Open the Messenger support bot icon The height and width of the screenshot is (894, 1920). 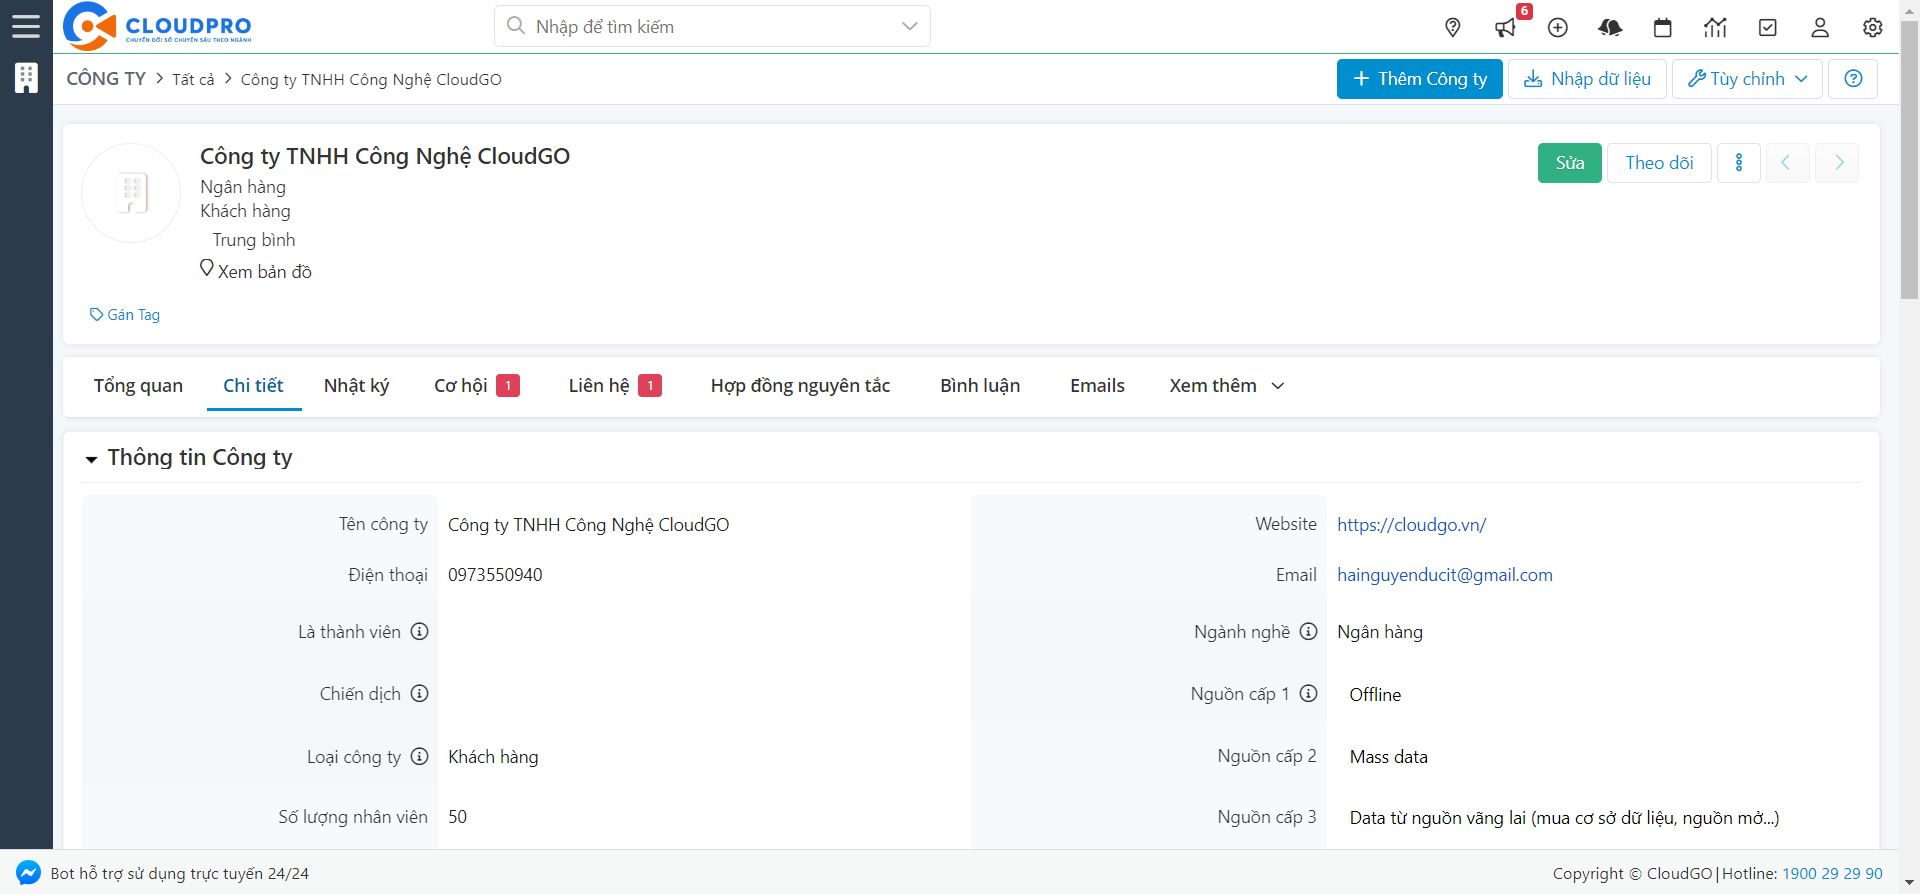pyautogui.click(x=29, y=873)
